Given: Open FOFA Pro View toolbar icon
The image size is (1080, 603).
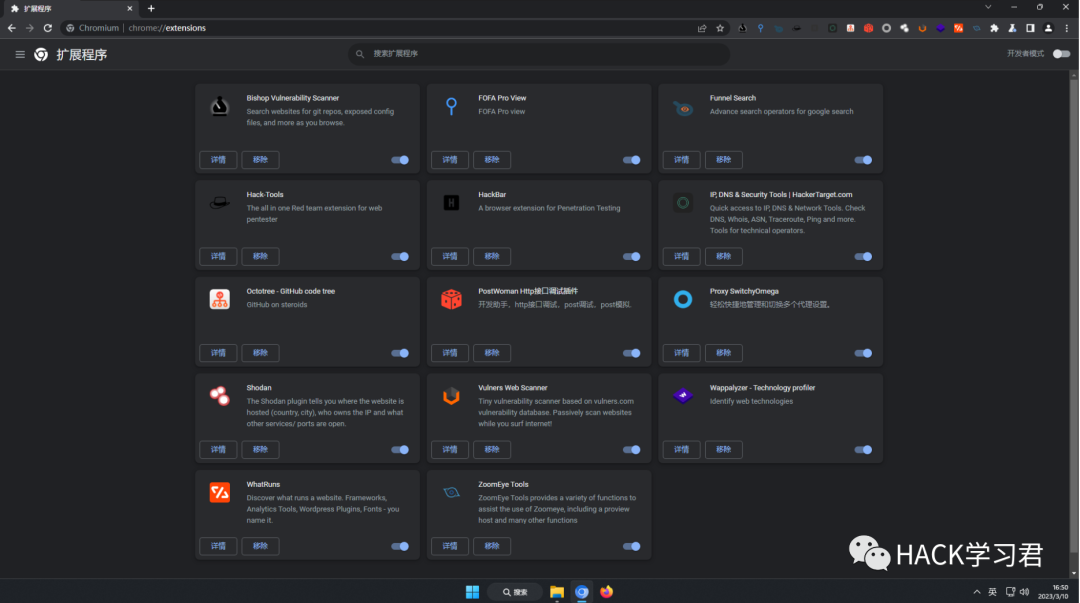Looking at the screenshot, I should [x=760, y=28].
